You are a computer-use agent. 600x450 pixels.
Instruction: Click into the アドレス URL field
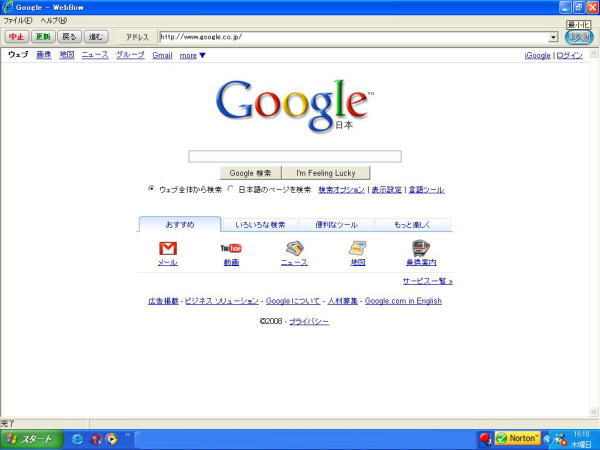point(354,37)
